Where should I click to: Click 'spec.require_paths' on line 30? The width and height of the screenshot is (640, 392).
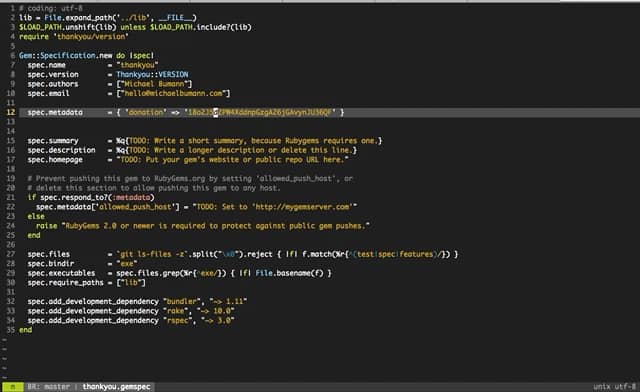tap(65, 283)
